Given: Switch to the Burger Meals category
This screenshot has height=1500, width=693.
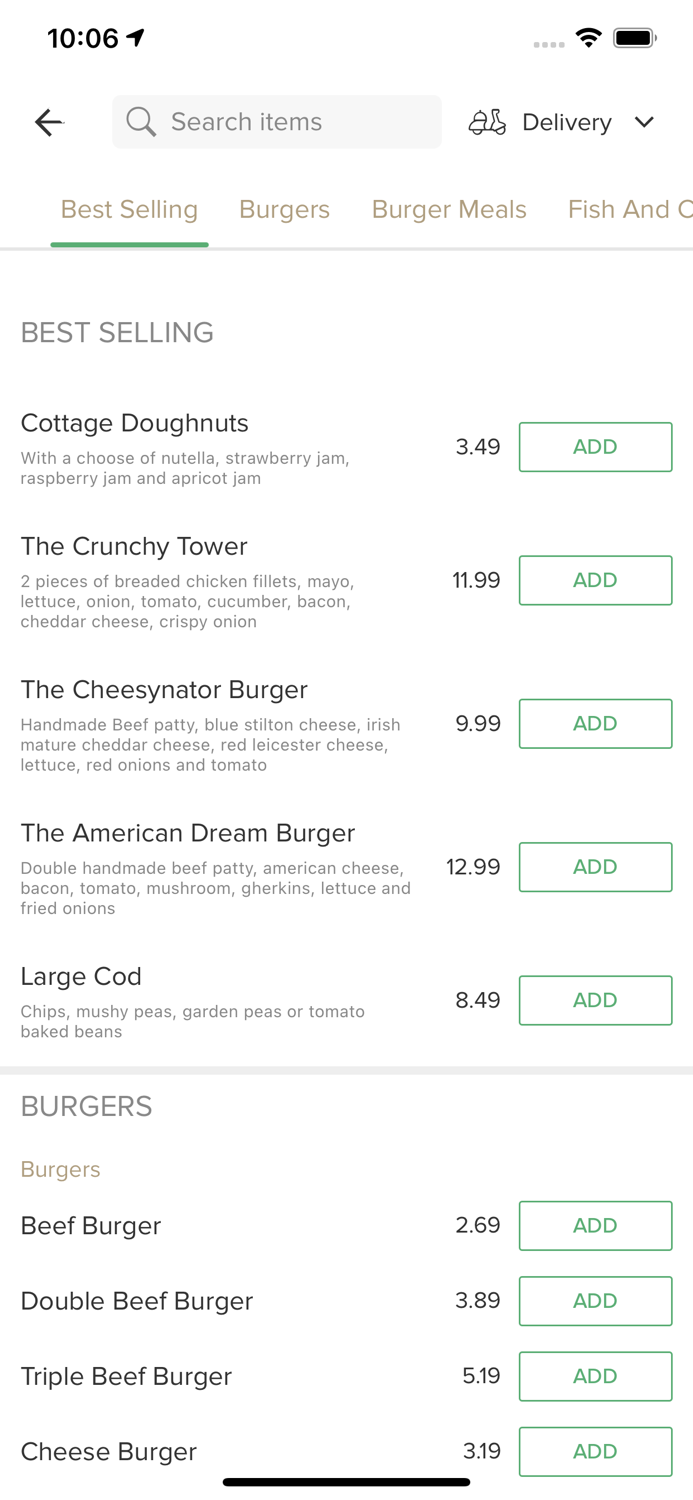Looking at the screenshot, I should [x=449, y=209].
